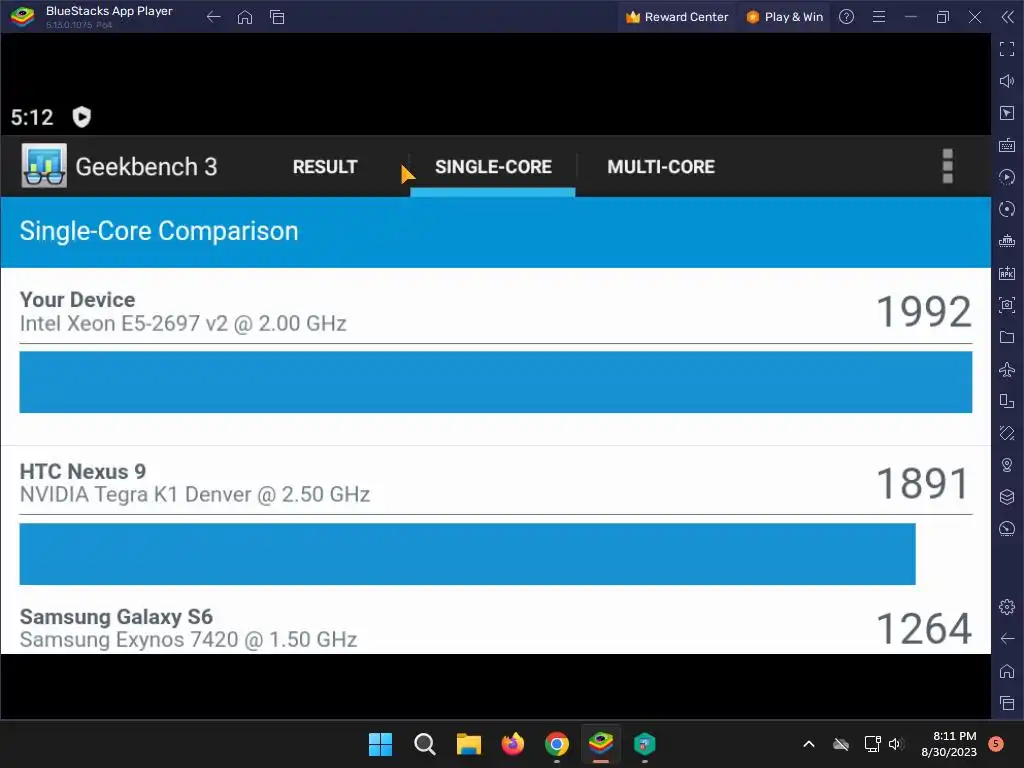Click the airplane mode icon

point(1006,369)
